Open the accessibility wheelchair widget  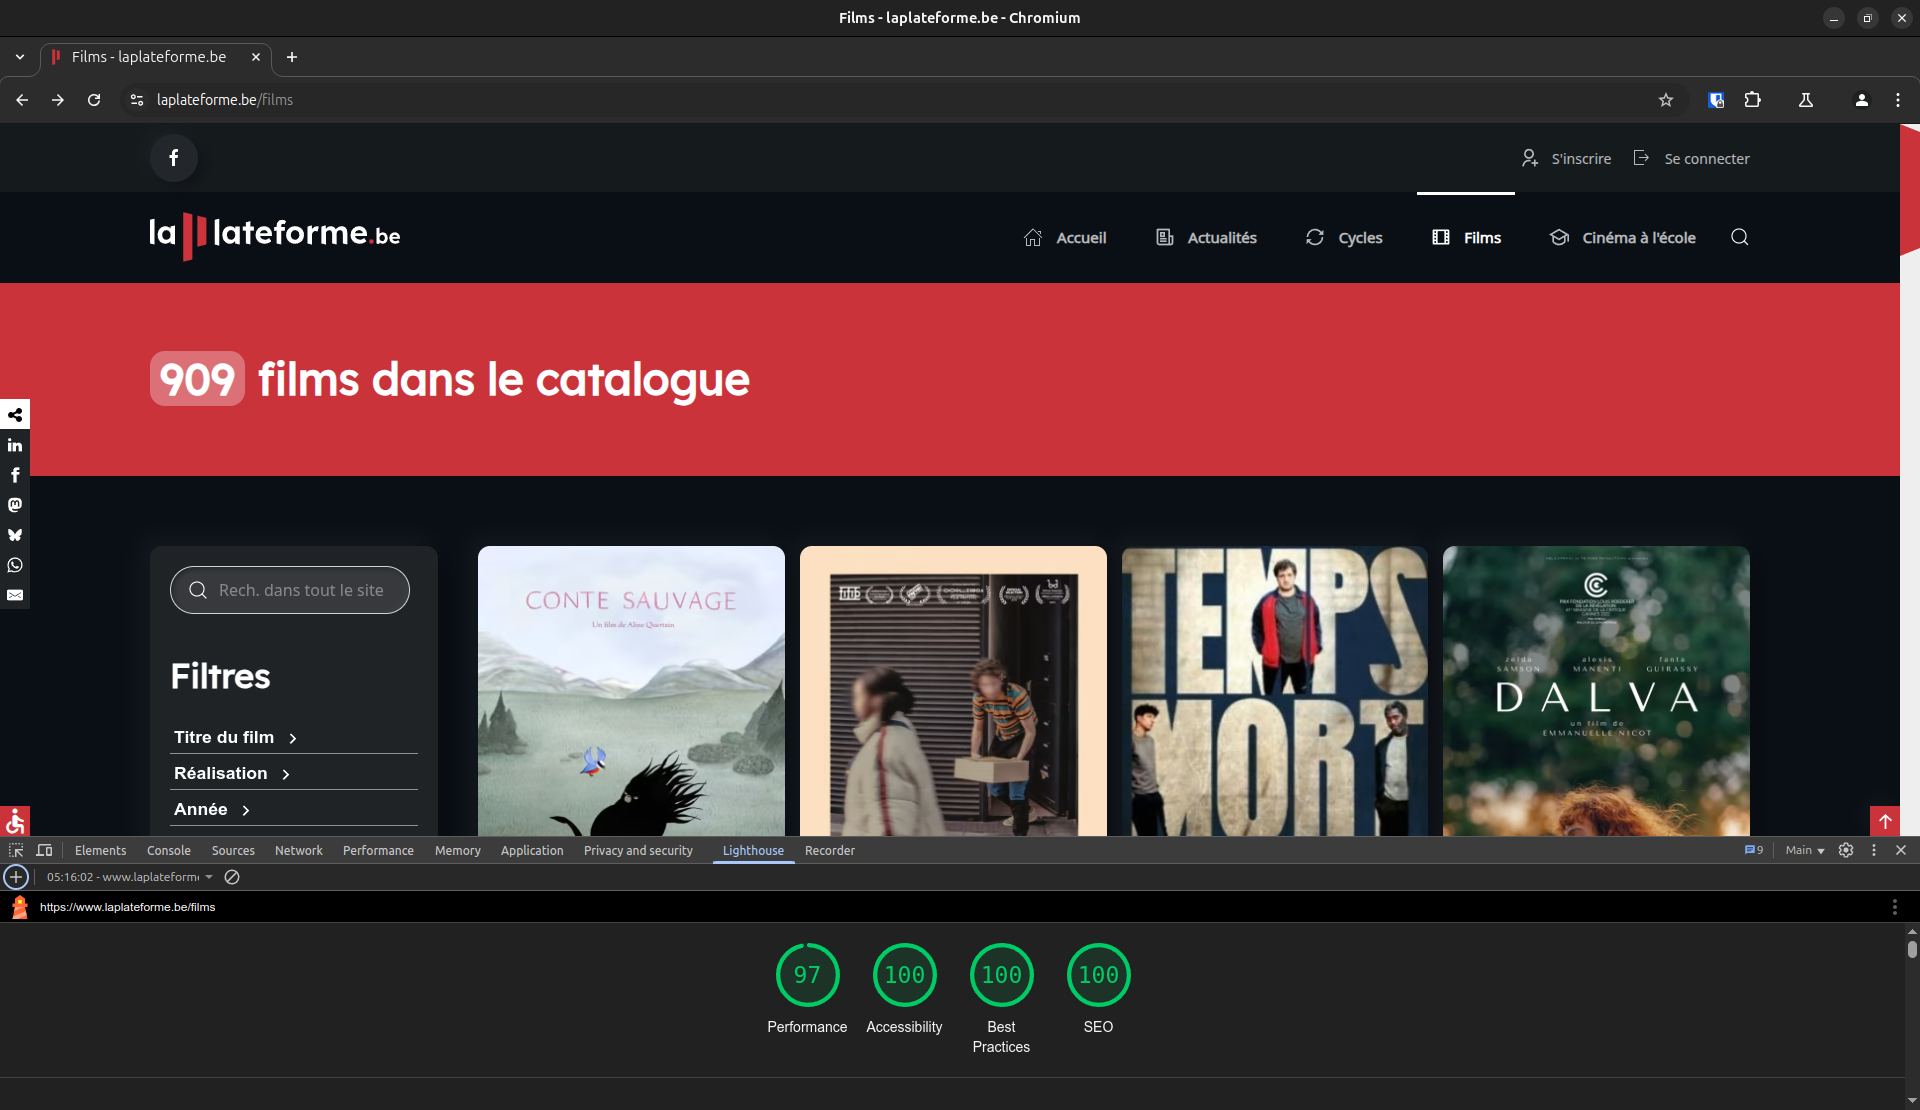[15, 821]
